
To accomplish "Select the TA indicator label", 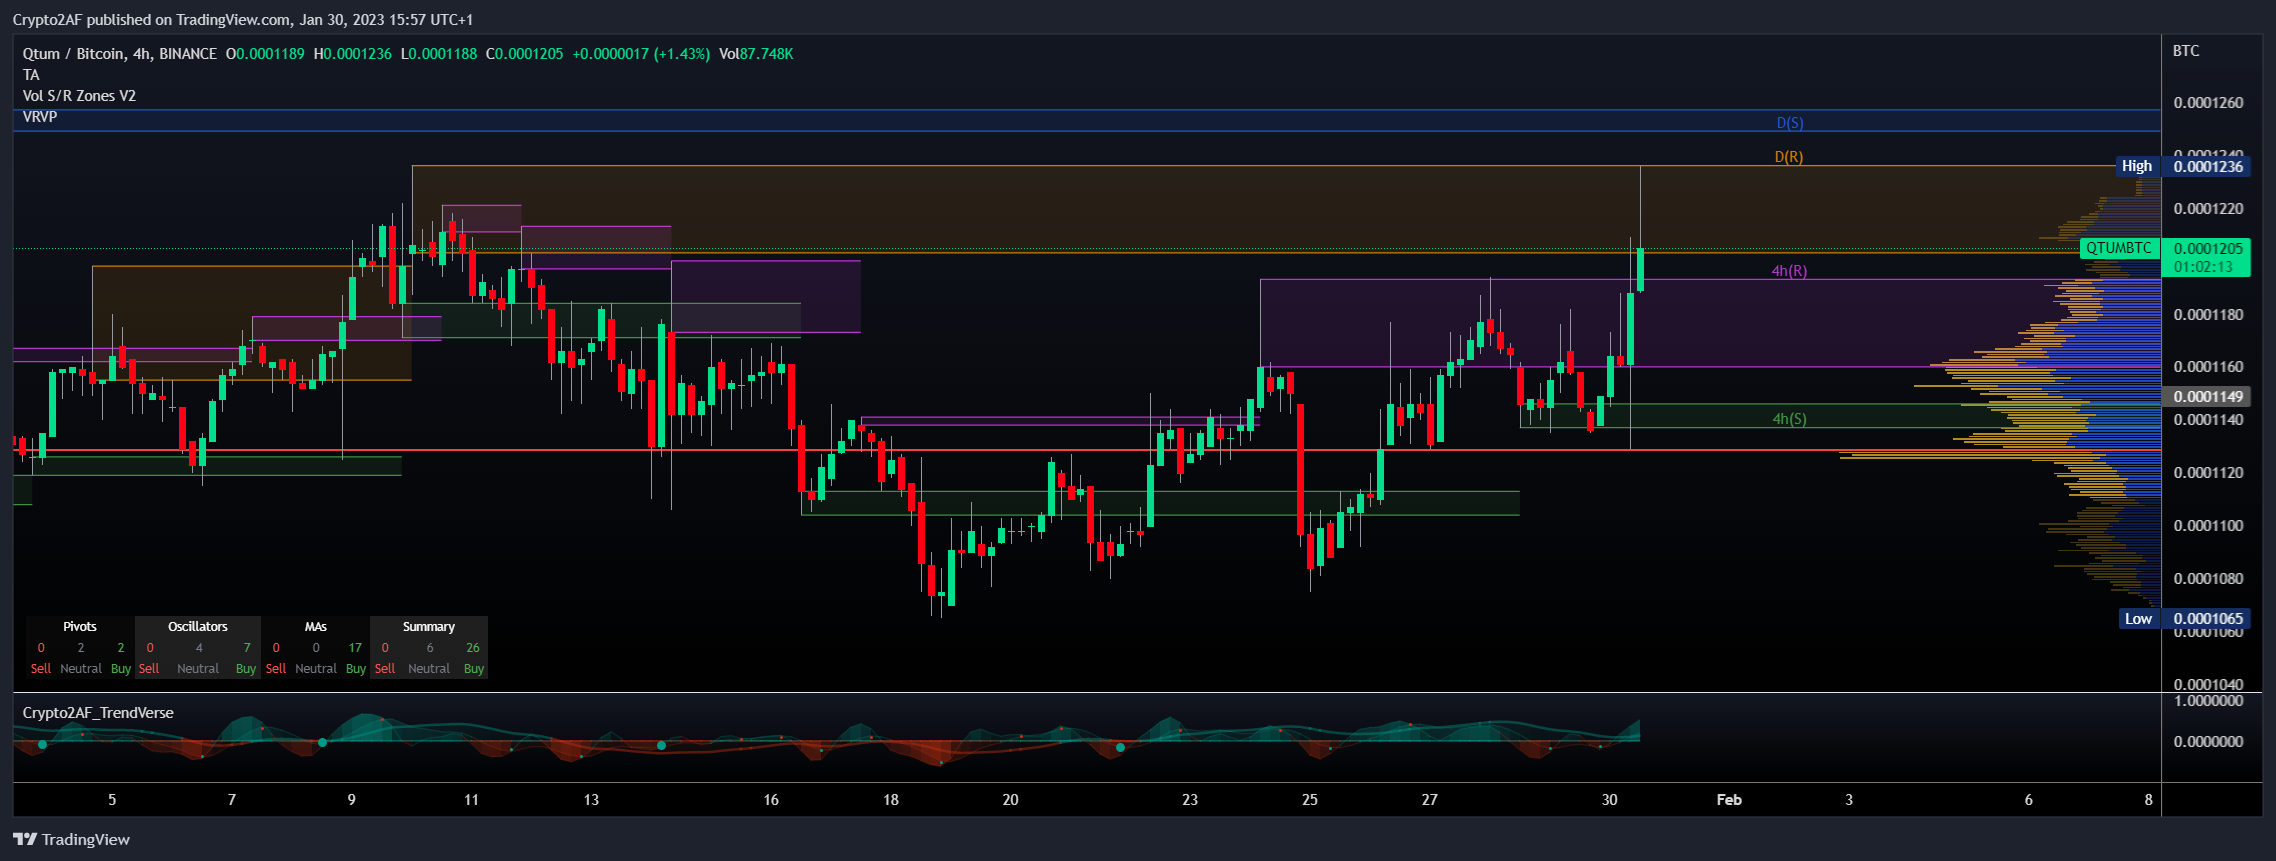I will pos(31,75).
